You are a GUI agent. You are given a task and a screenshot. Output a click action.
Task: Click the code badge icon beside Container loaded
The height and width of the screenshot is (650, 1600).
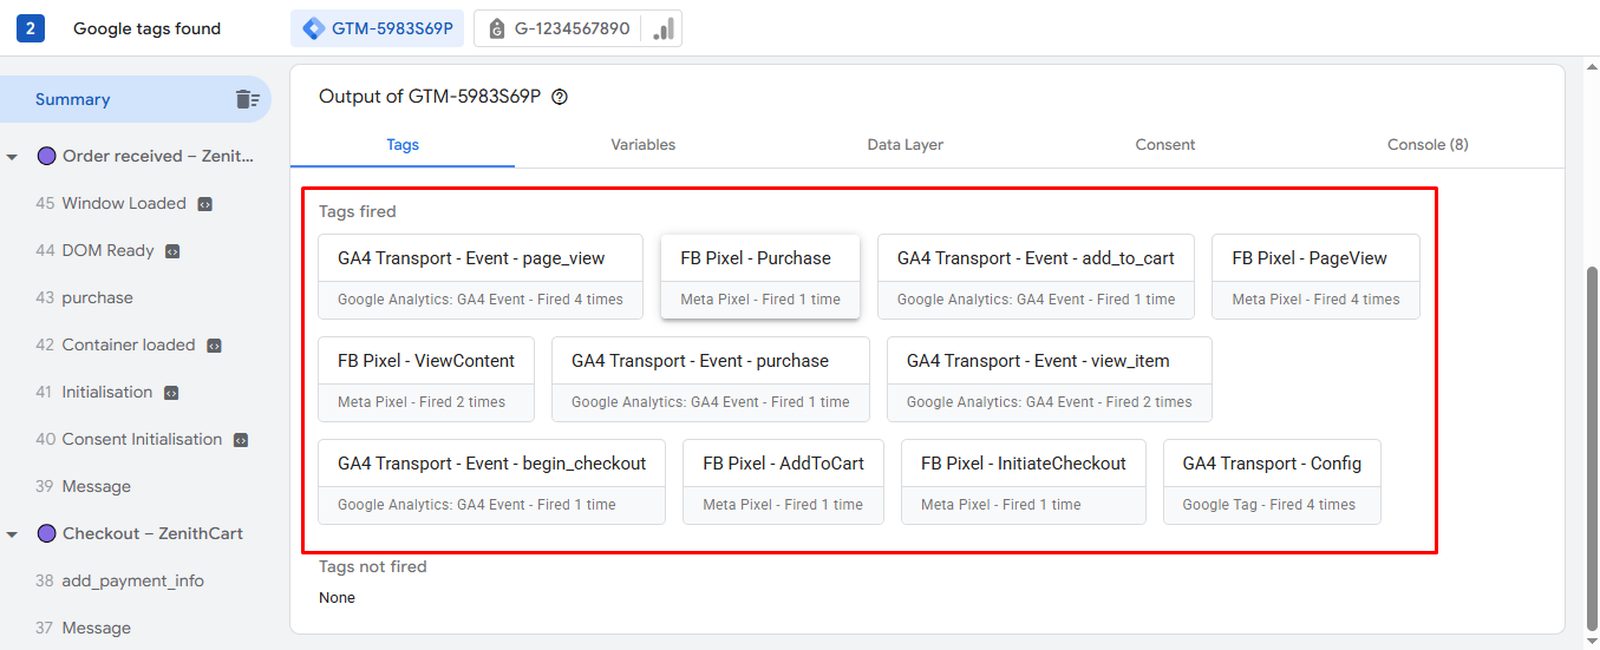click(214, 345)
